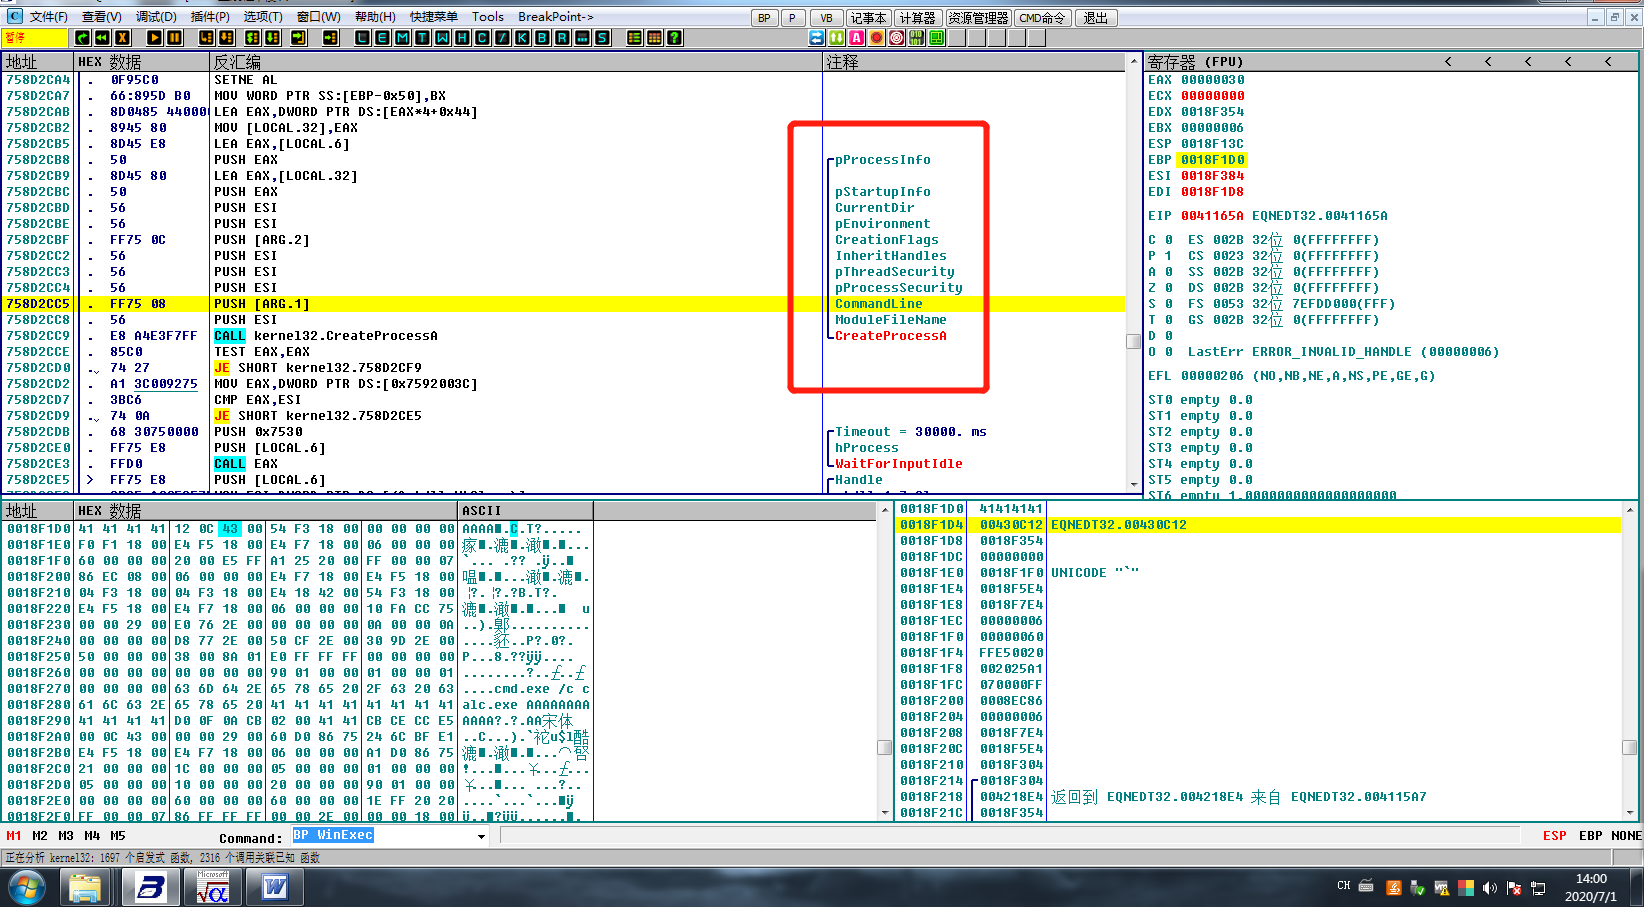Open Memory map with M icon

[x=402, y=38]
